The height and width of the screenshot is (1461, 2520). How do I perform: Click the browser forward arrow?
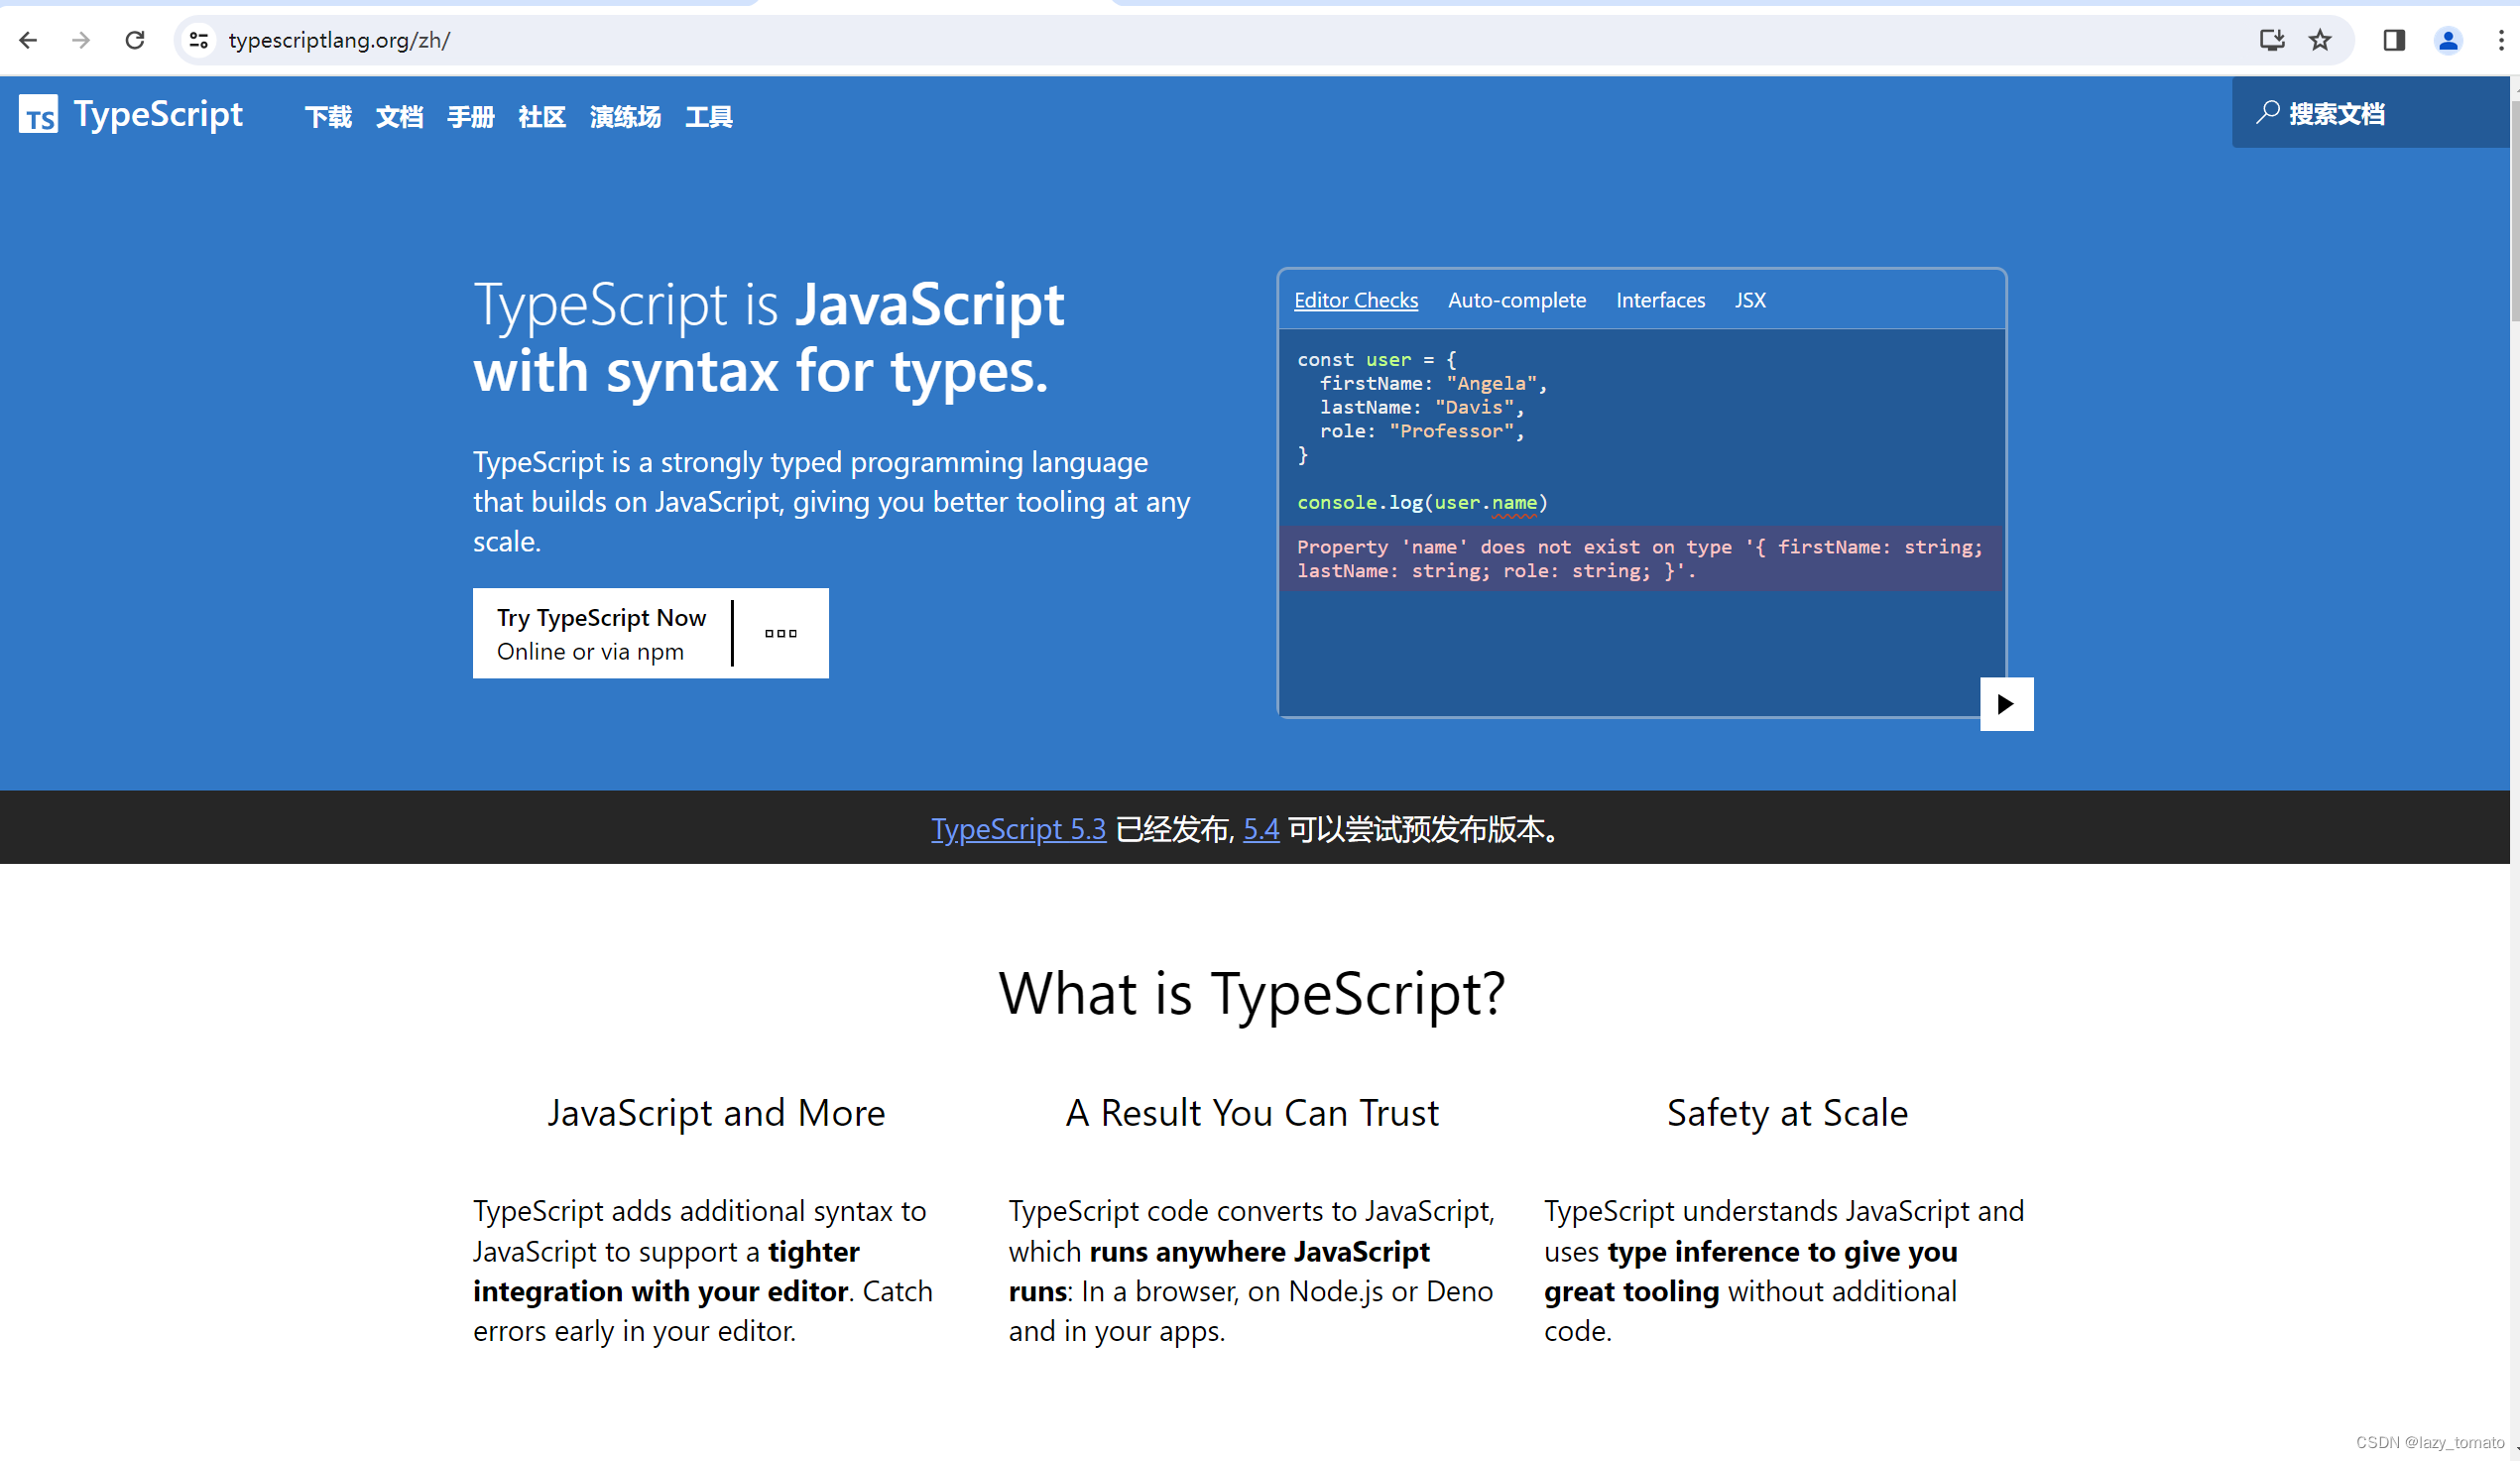(x=81, y=40)
